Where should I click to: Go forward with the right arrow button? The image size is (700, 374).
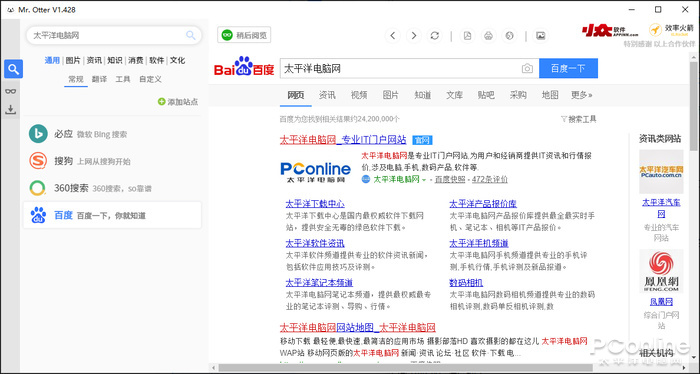(414, 36)
